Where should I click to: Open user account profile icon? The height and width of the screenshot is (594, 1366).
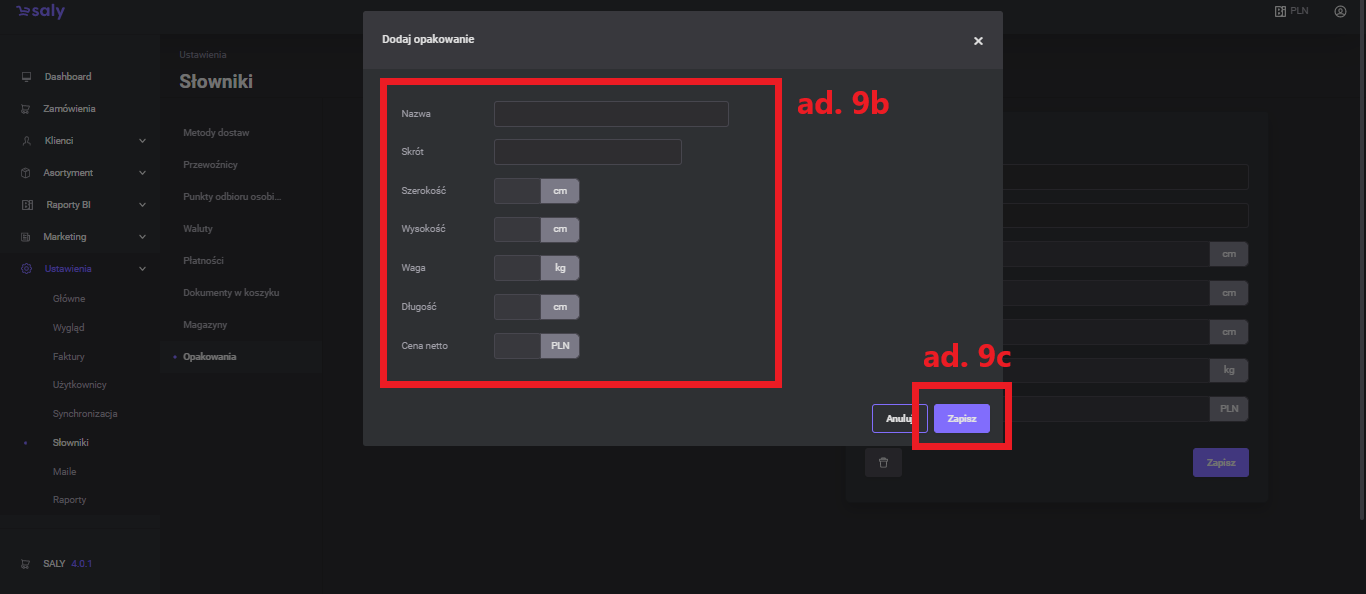coord(1340,12)
